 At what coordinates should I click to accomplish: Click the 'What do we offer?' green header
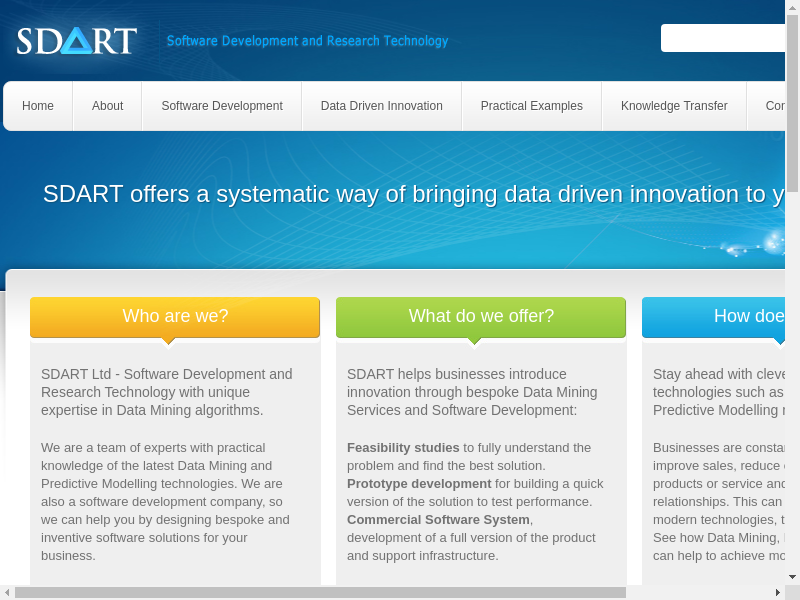tap(481, 317)
